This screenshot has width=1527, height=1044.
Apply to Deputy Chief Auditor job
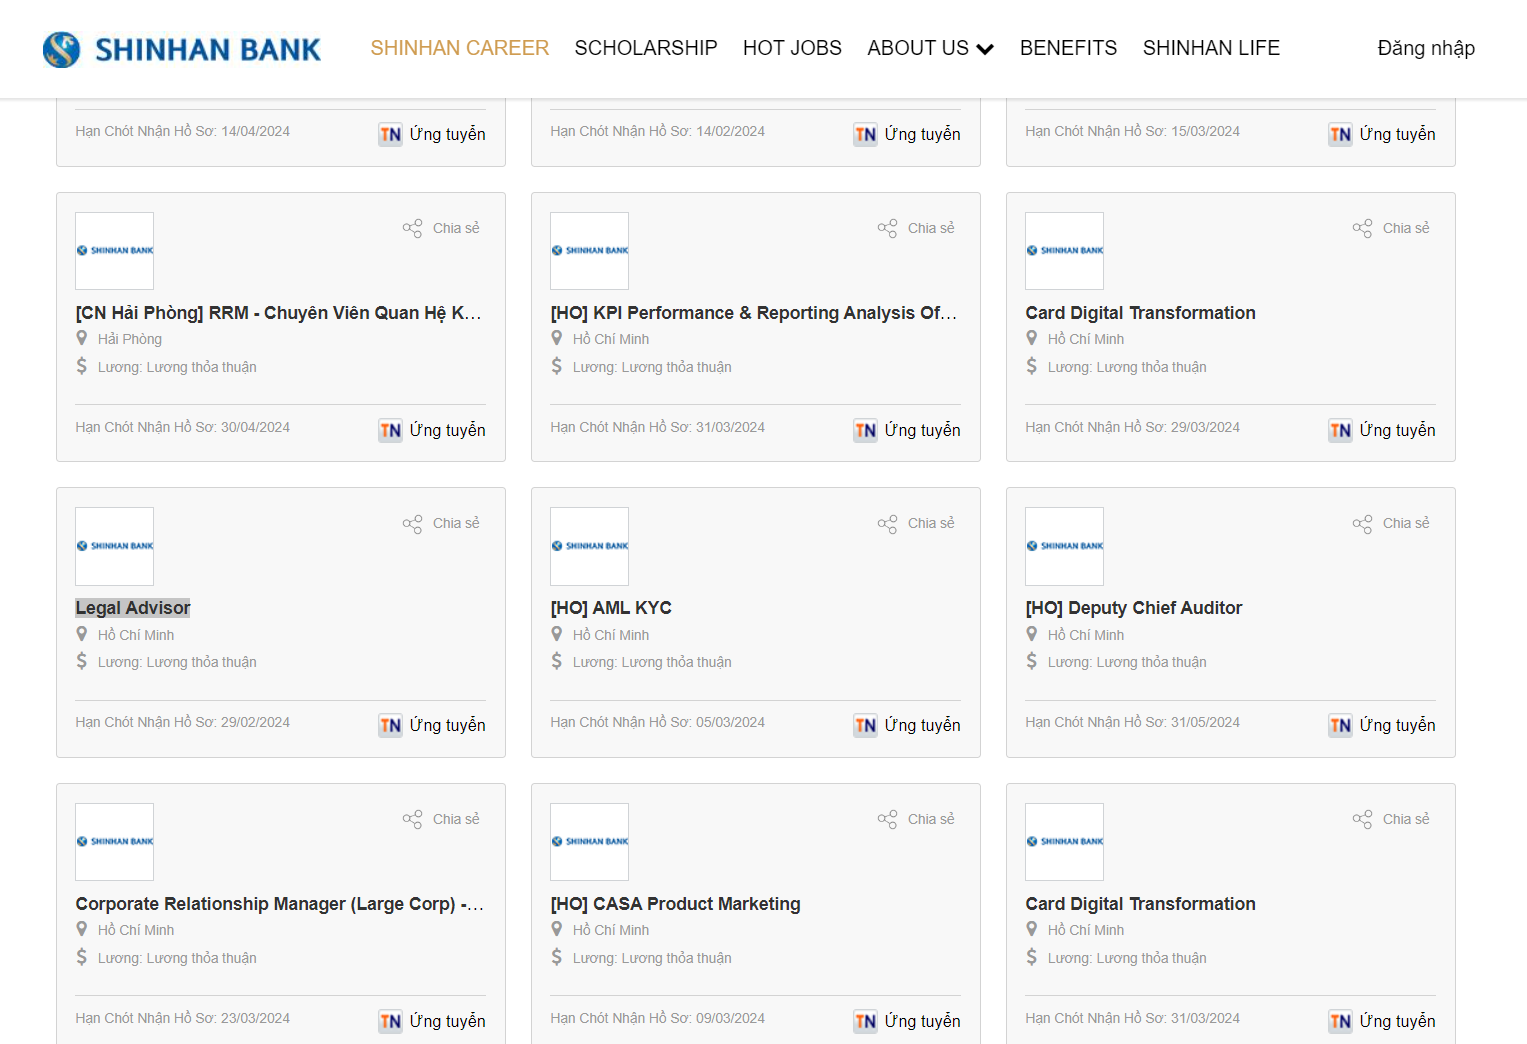pyautogui.click(x=1382, y=725)
